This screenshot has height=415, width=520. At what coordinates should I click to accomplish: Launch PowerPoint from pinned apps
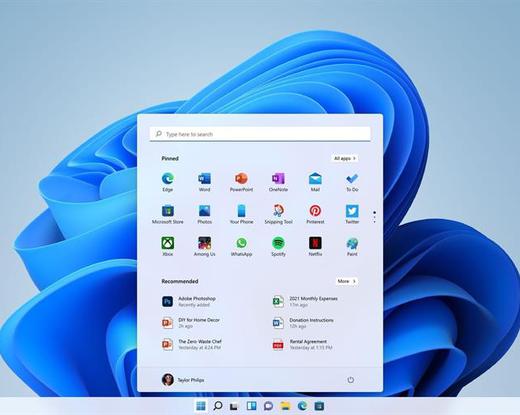(241, 182)
